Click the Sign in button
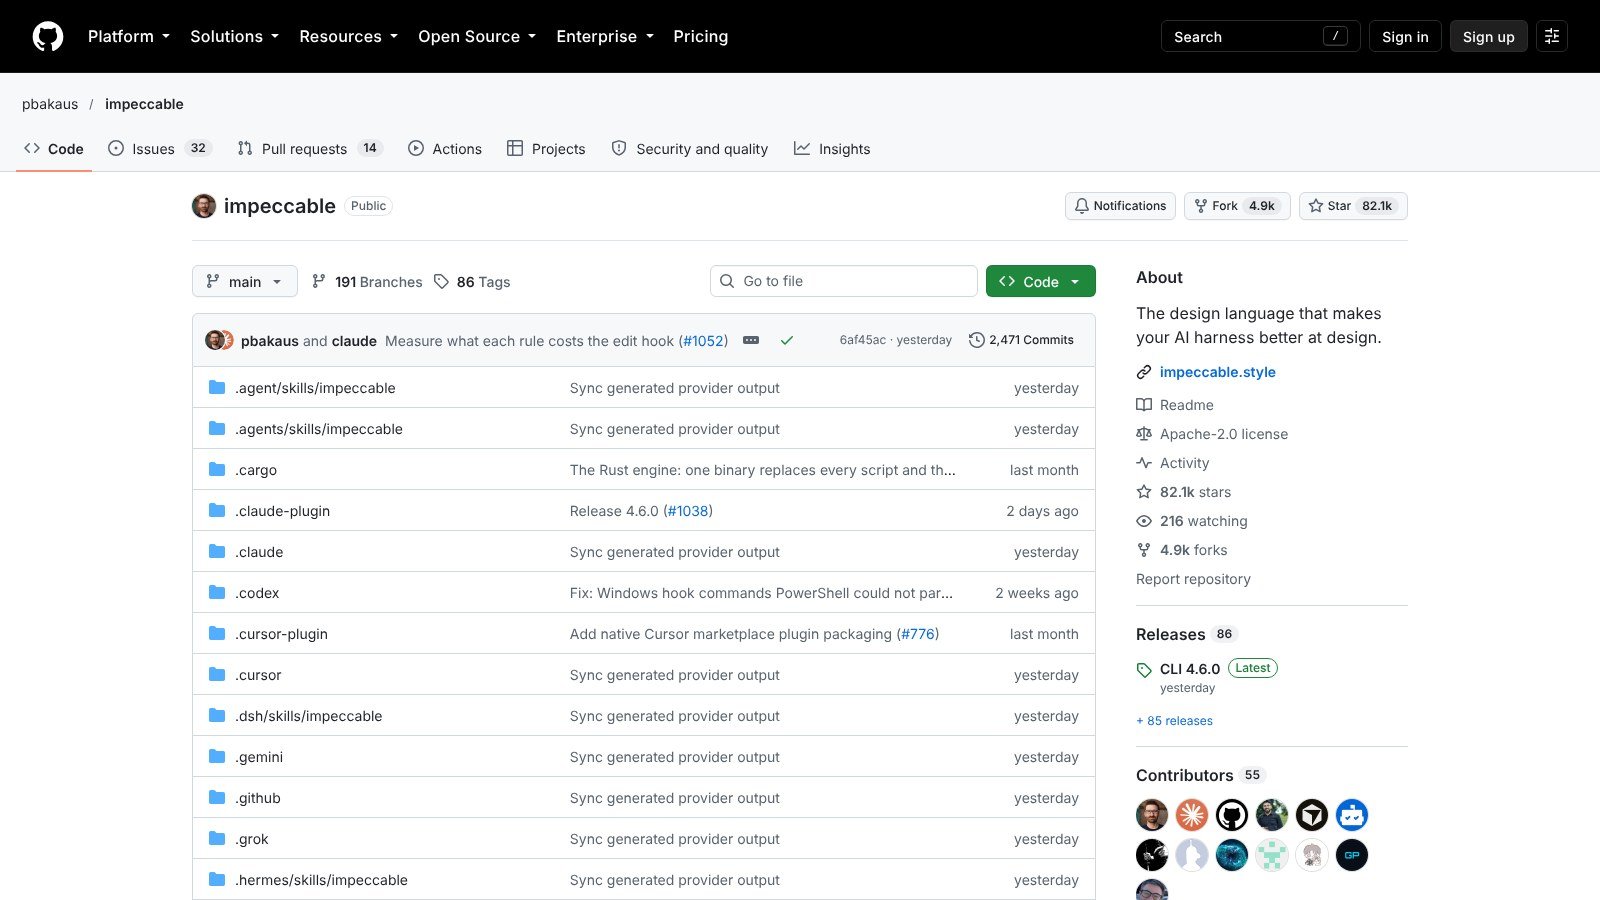Screen dimensions: 1600x900 click(x=1405, y=36)
